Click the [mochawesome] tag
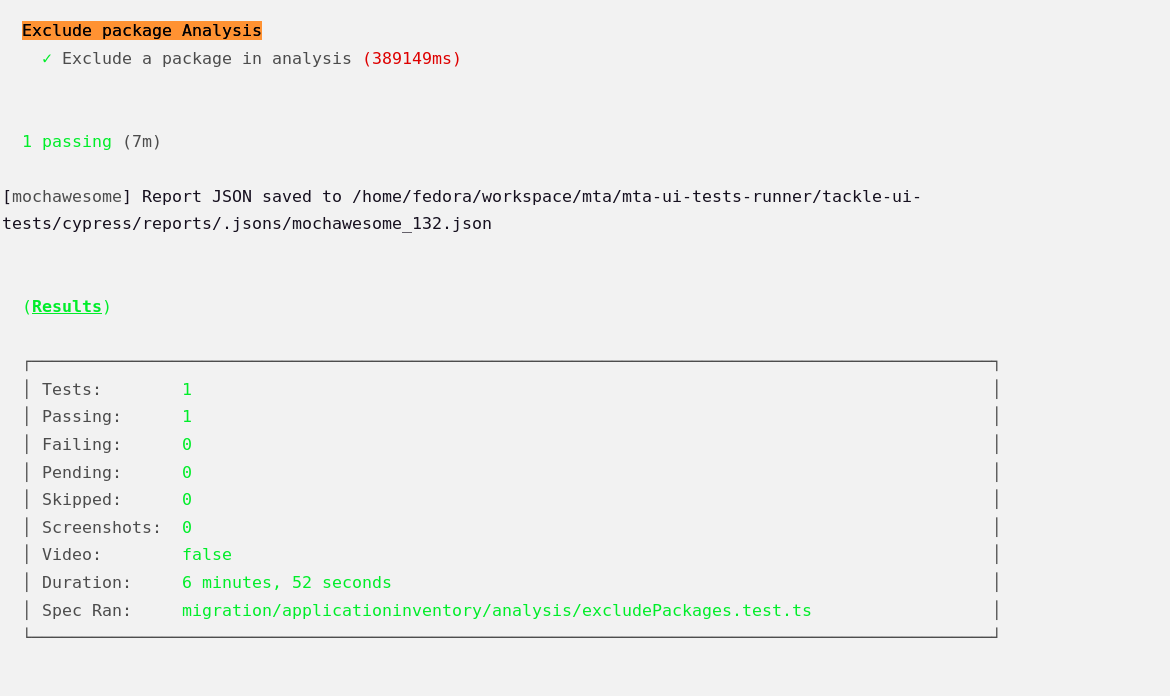 (x=67, y=197)
